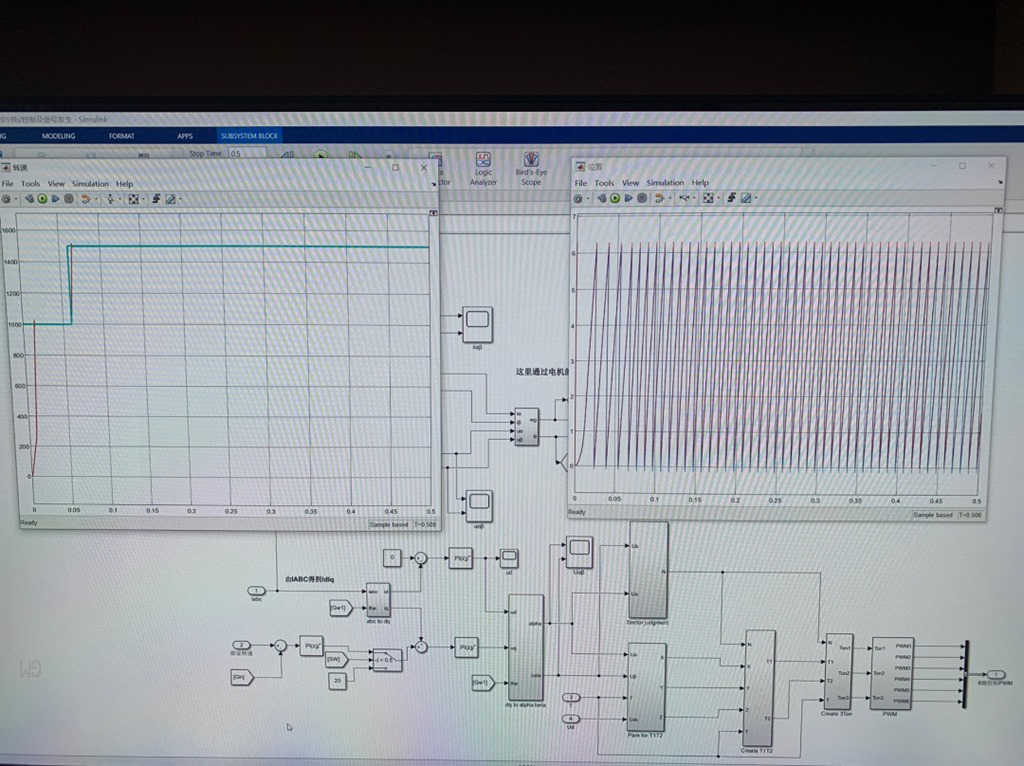The height and width of the screenshot is (766, 1024).
Task: Click Step Forward in right scope toolbar
Action: tap(628, 199)
